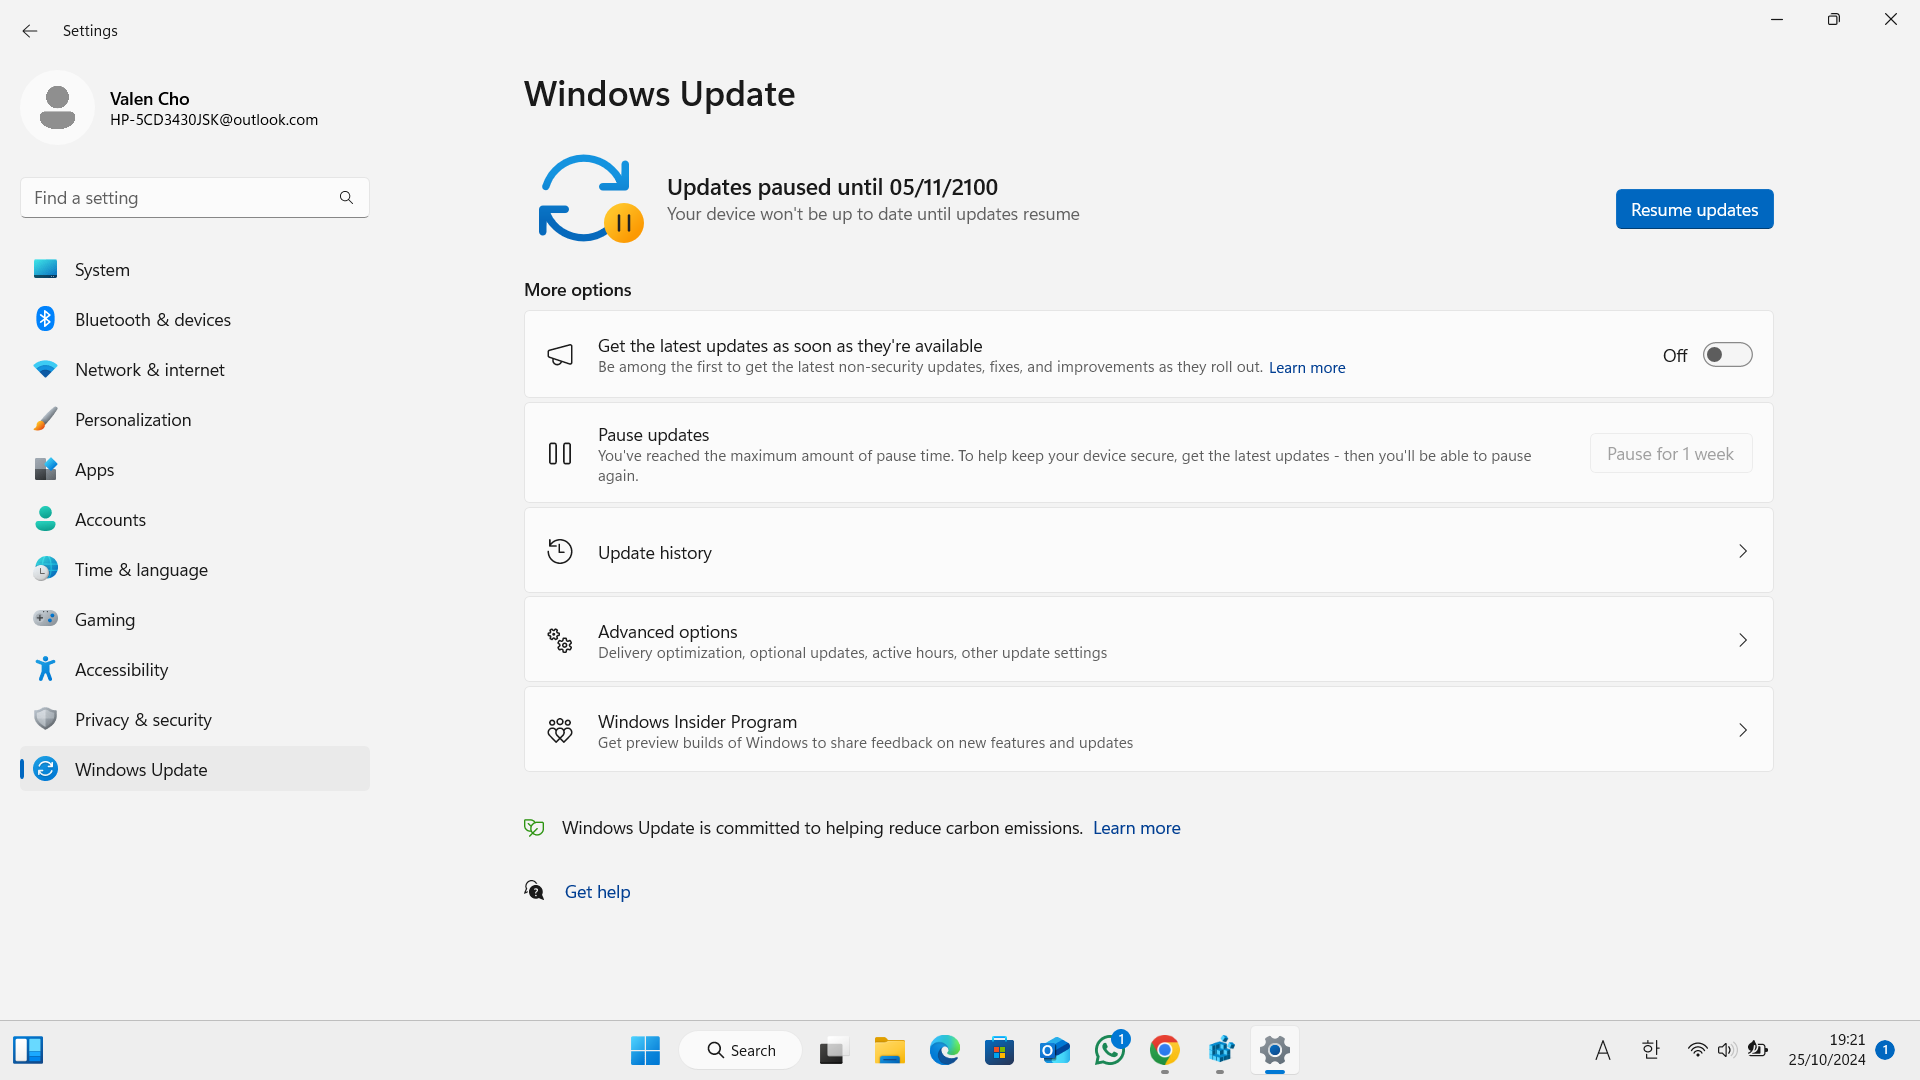Viewport: 1920px width, 1080px height.
Task: Click the Privacy & security shield icon
Action: pos(45,719)
